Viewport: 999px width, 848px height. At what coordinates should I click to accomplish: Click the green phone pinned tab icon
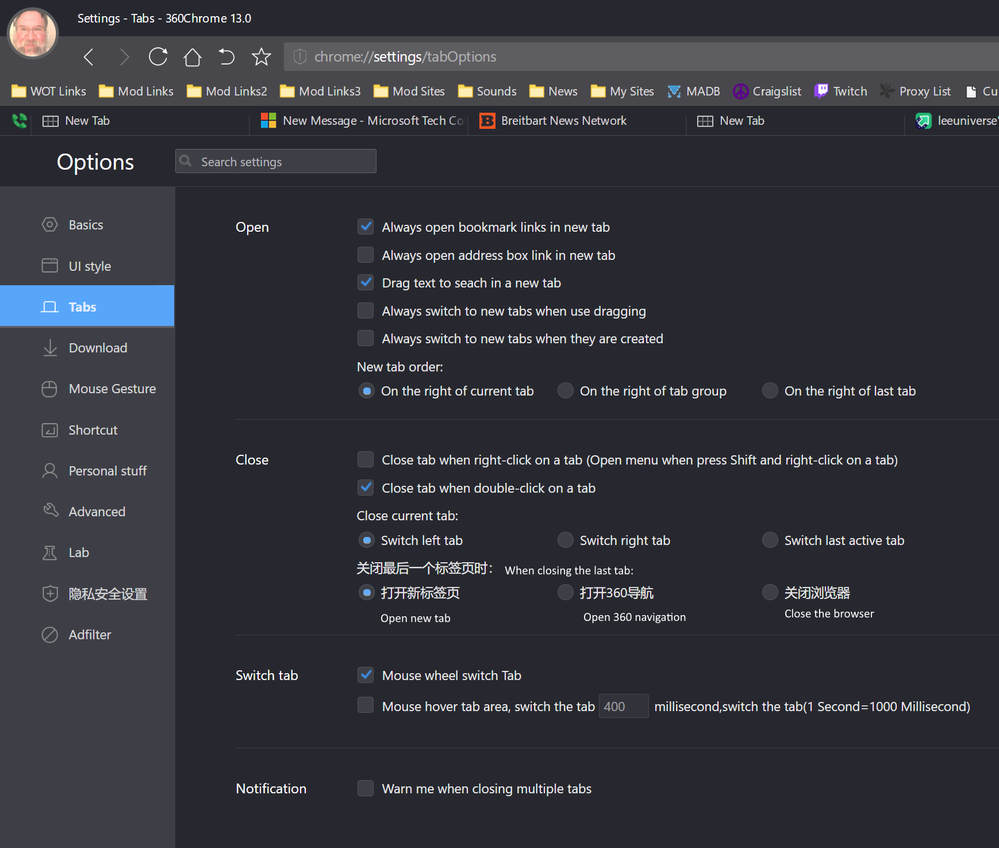click(x=19, y=120)
